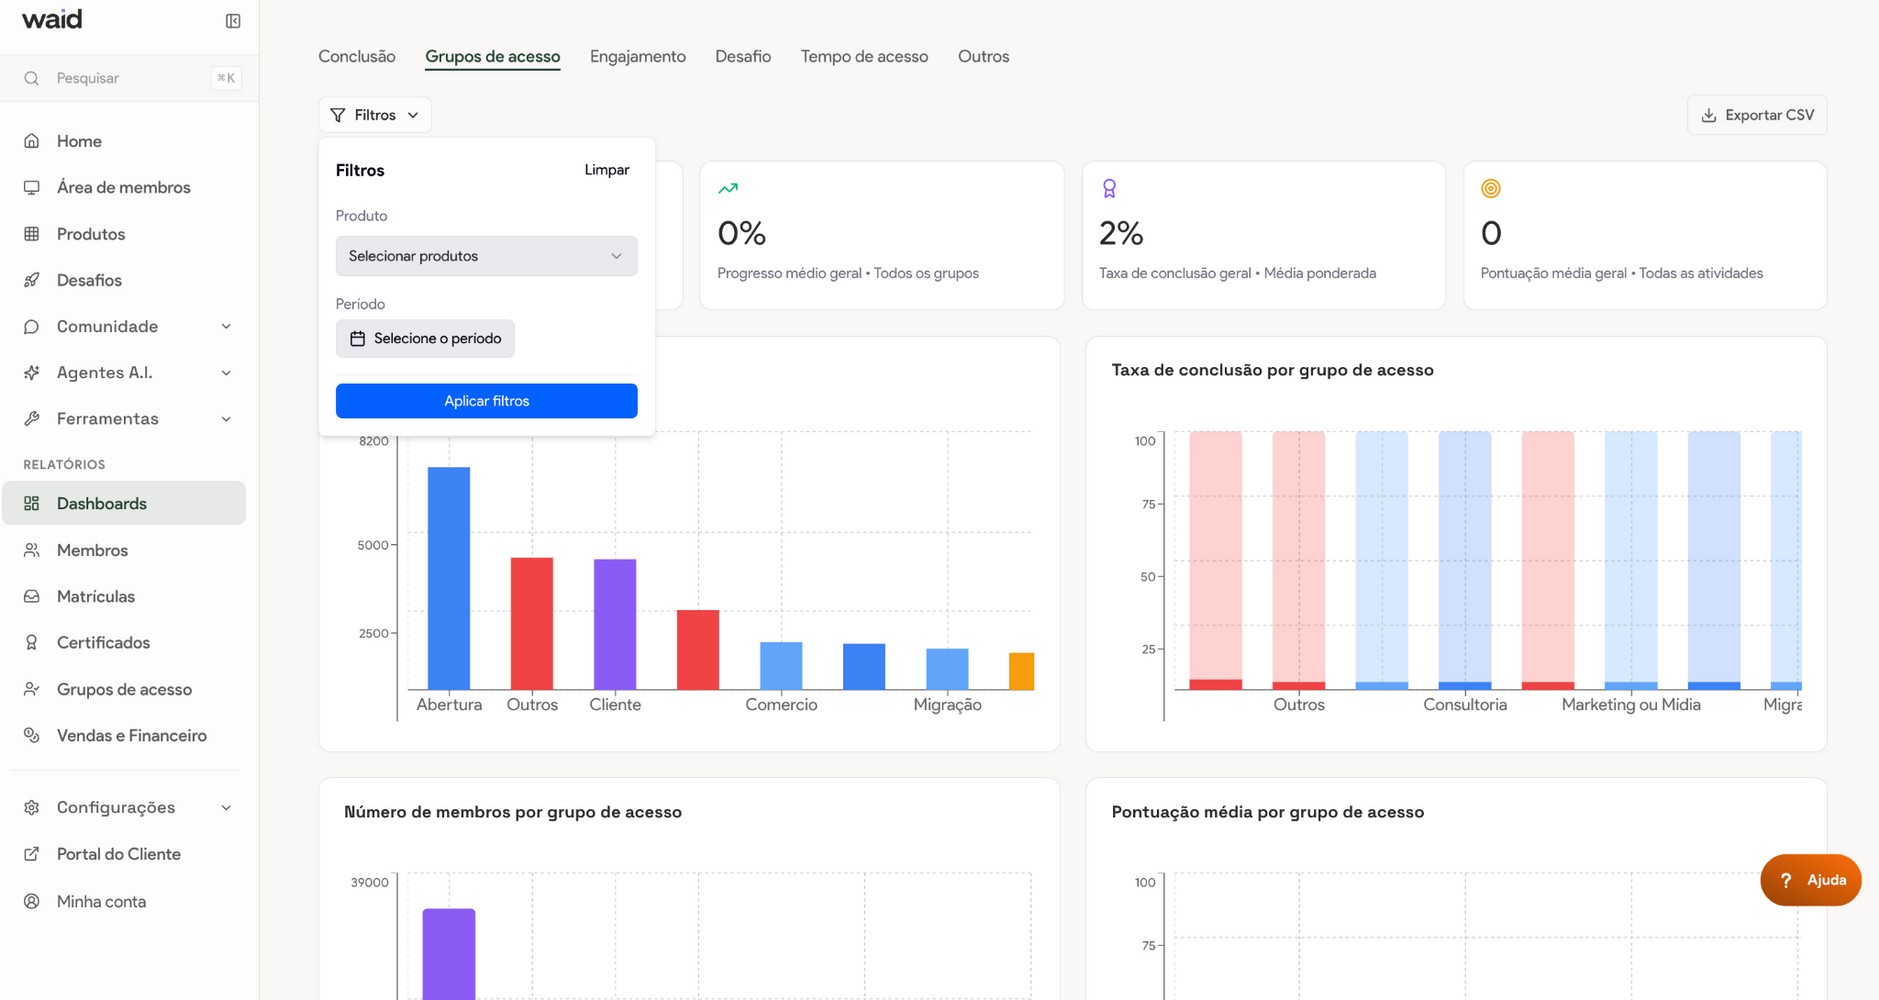
Task: Click the purple award icon on conclusion card
Action: pos(1109,188)
